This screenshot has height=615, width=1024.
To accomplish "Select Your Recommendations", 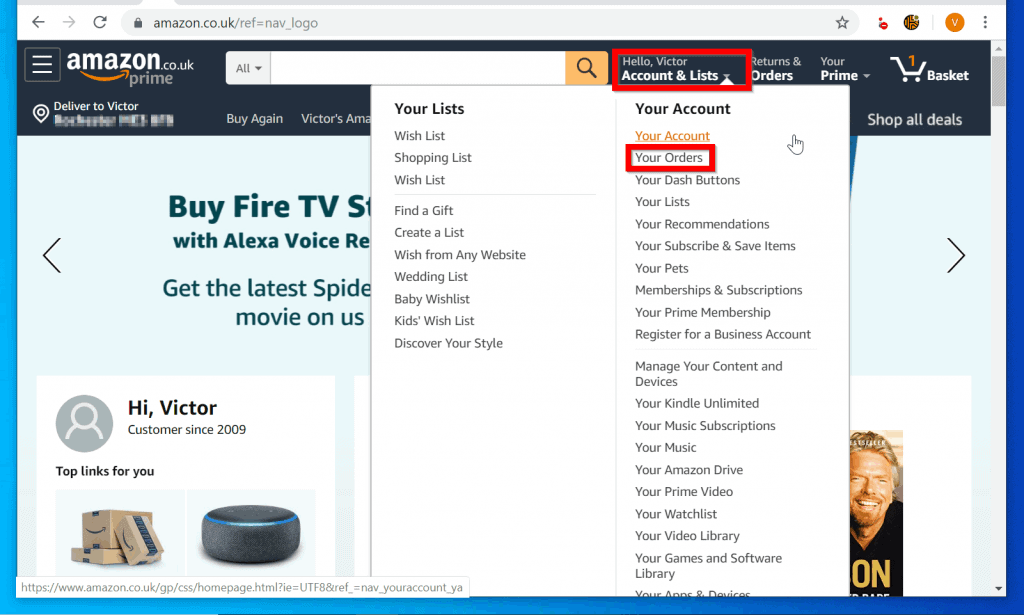I will [702, 224].
